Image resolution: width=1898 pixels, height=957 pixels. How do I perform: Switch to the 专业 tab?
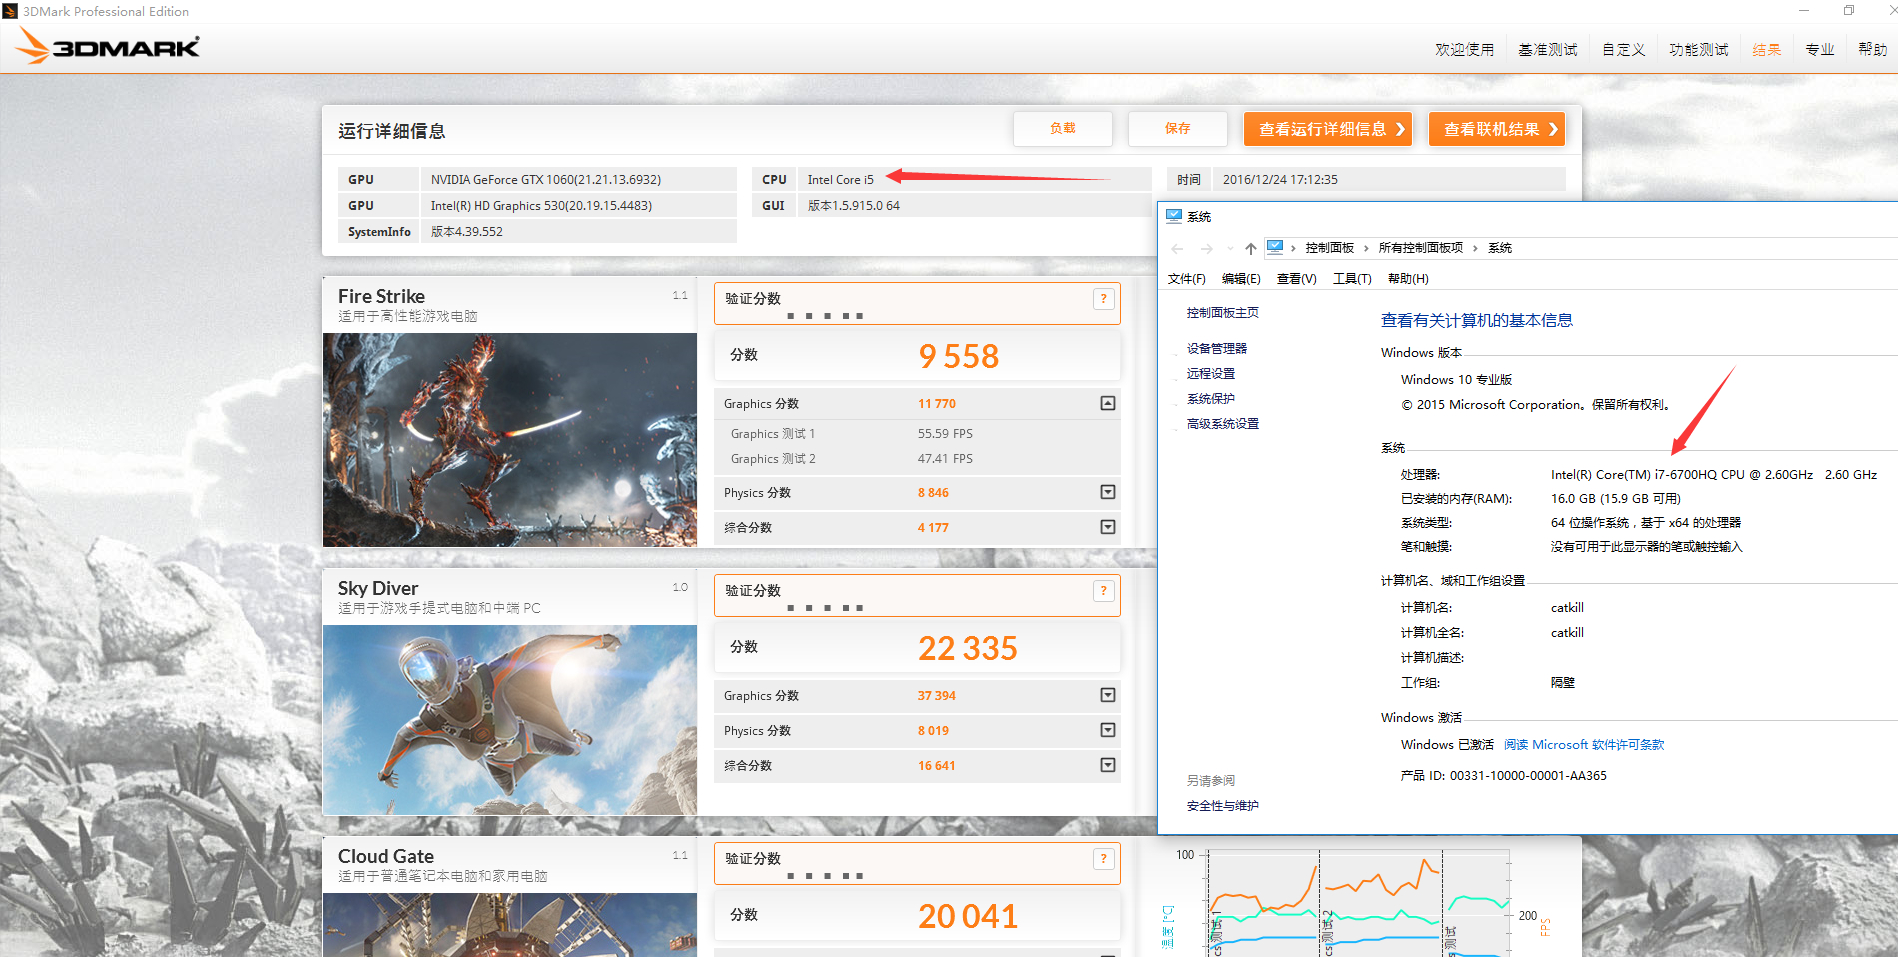[x=1820, y=49]
